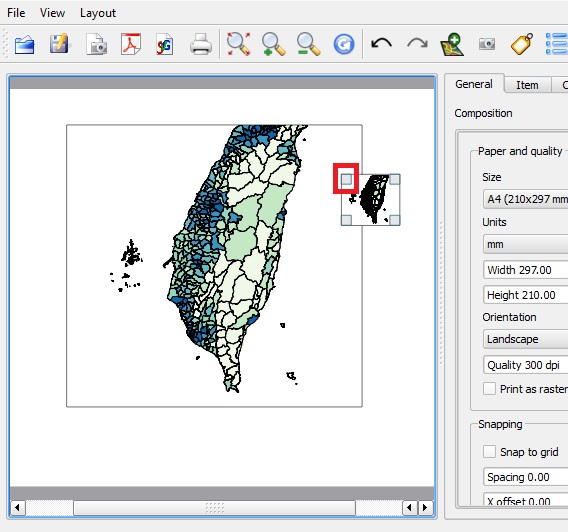
Task: Click the Width 297.00 field
Action: click(x=525, y=270)
